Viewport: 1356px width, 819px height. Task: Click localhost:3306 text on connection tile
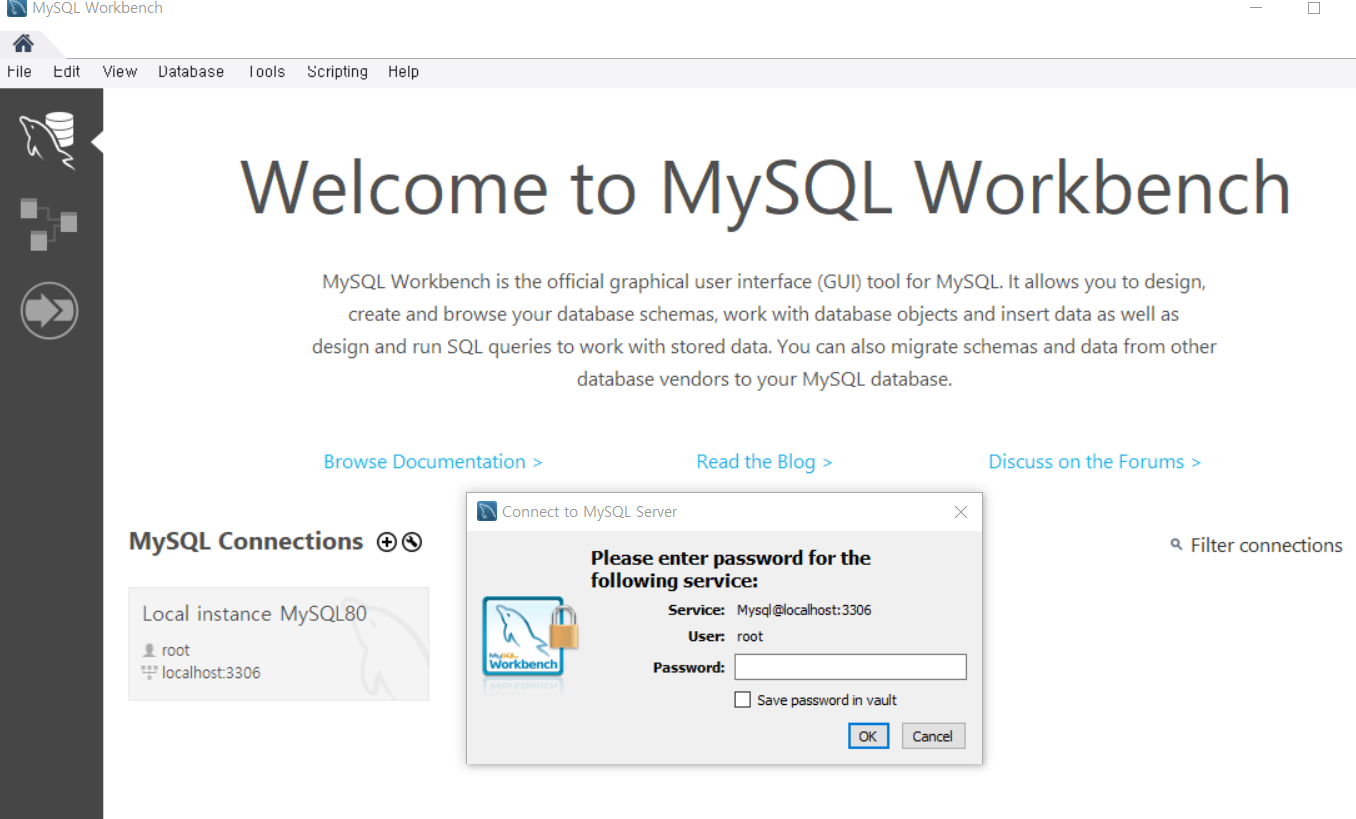click(211, 673)
